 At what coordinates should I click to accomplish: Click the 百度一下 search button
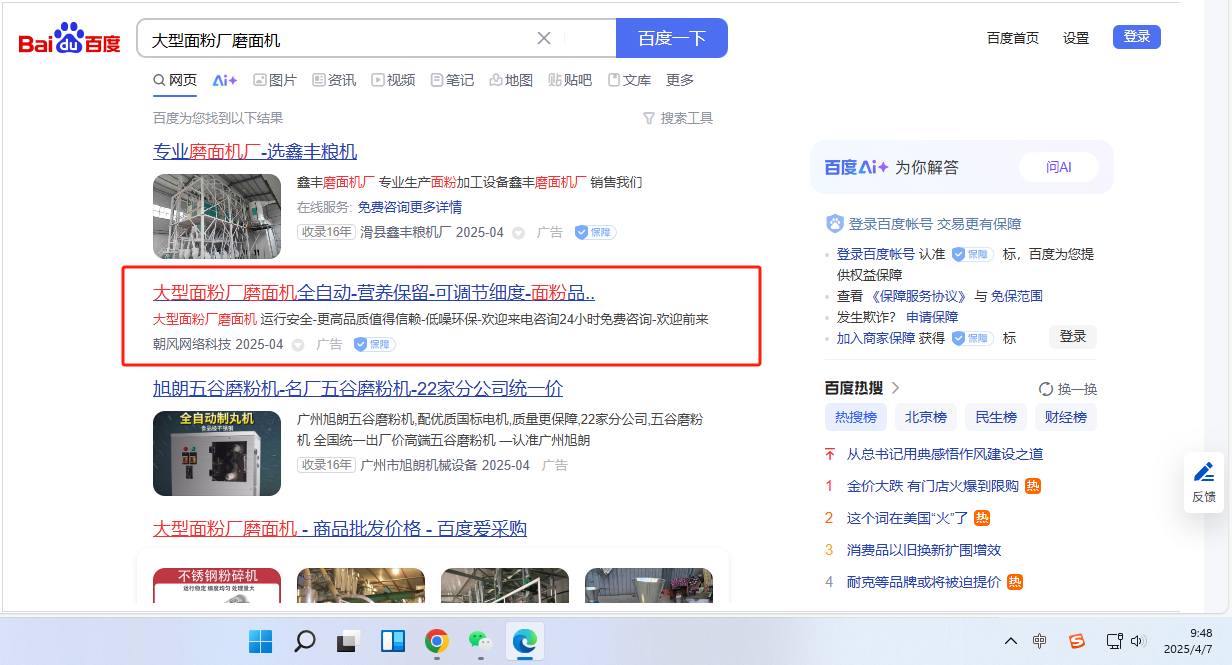(x=672, y=38)
